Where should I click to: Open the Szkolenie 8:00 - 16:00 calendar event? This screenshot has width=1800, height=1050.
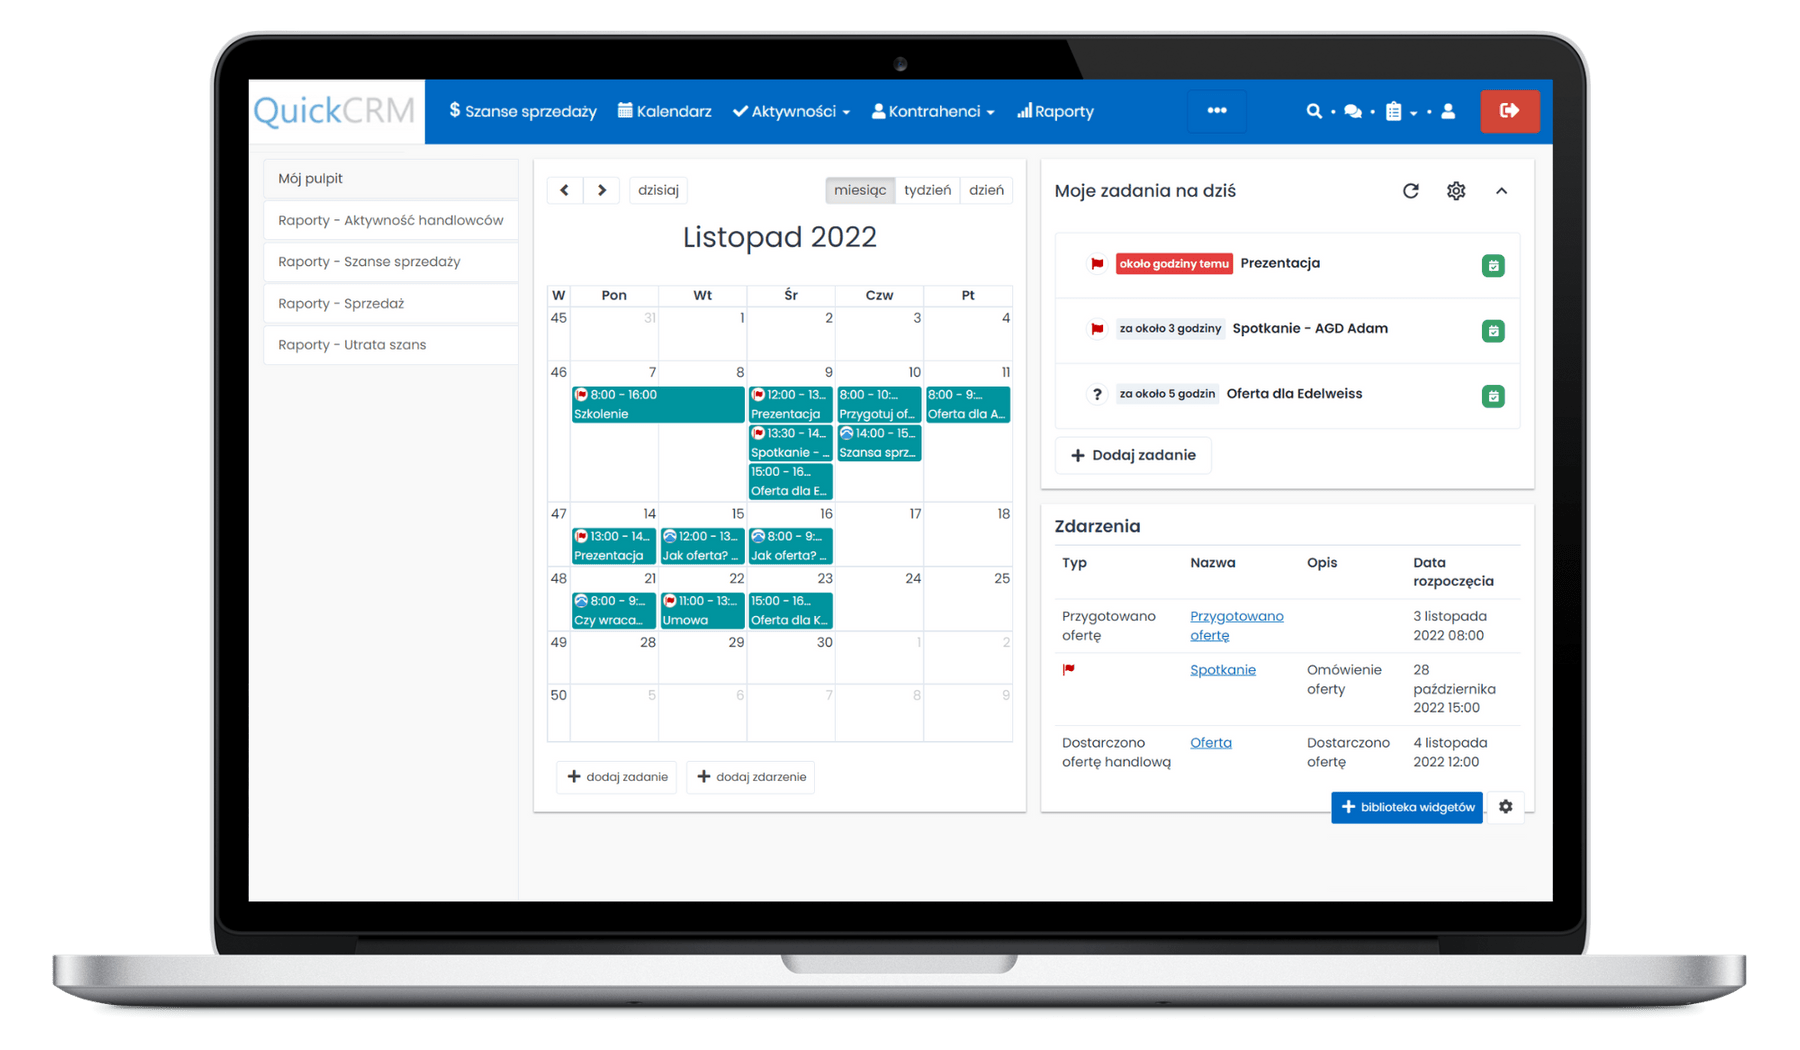click(658, 404)
